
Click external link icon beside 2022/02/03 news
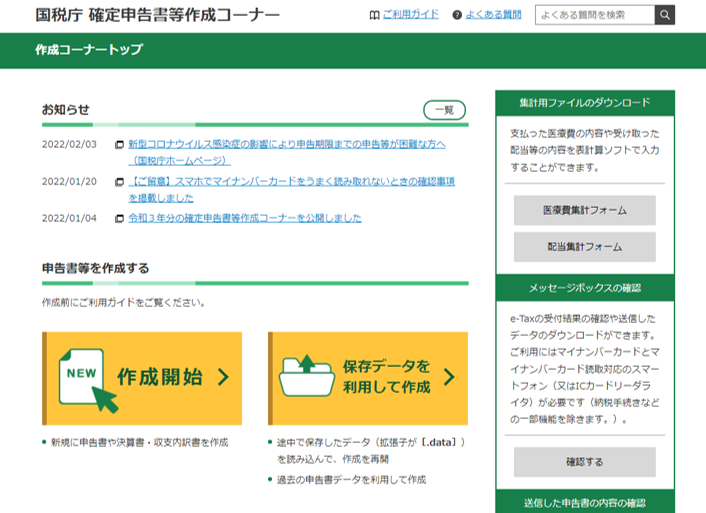click(120, 144)
